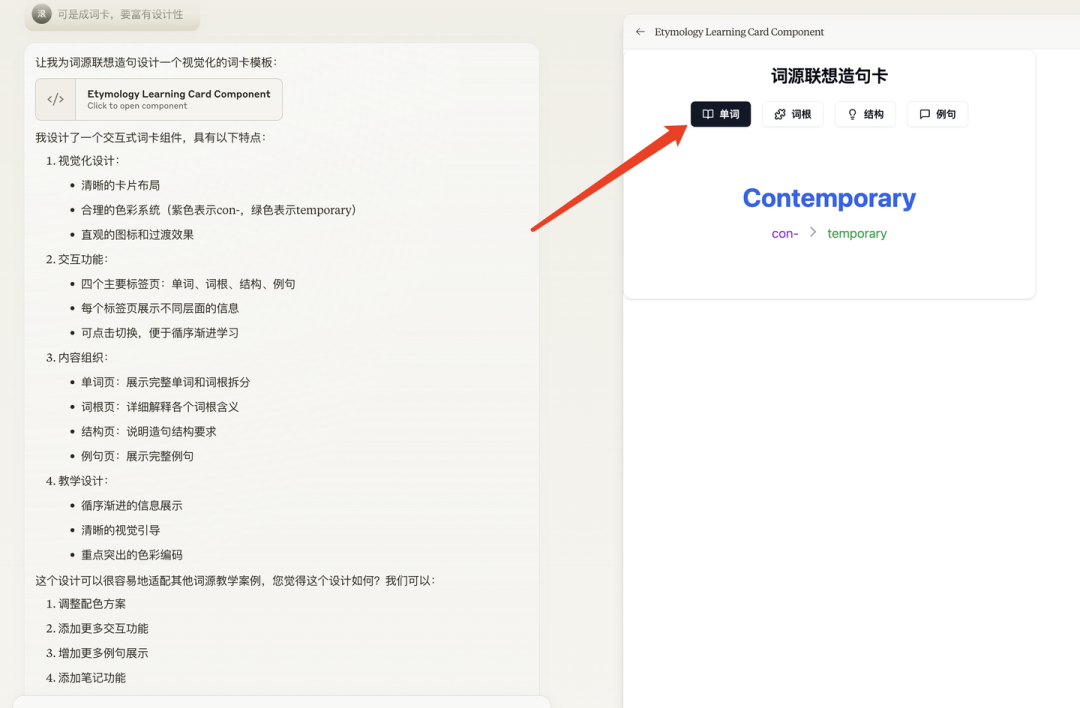Click the bullet 每个标签页展示不同层面的信息

tap(160, 309)
